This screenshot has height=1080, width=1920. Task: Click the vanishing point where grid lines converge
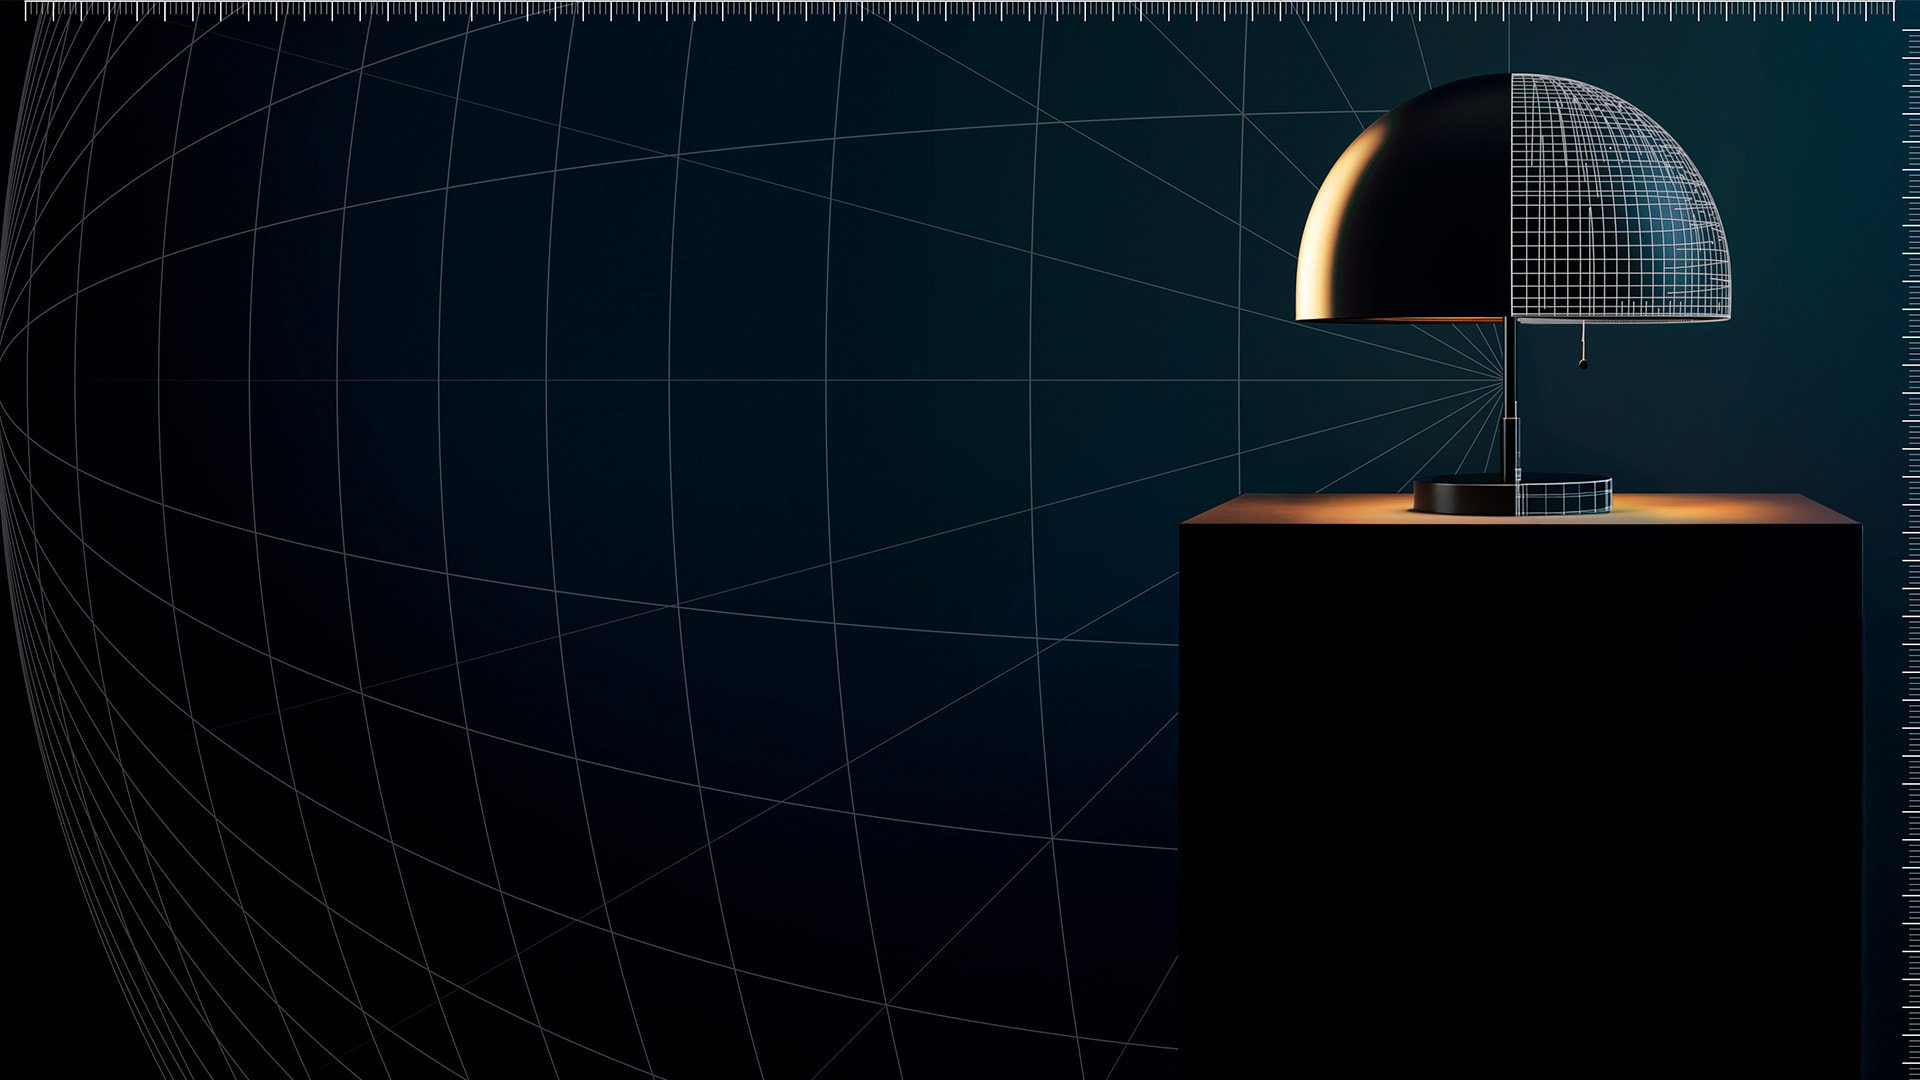1504,380
